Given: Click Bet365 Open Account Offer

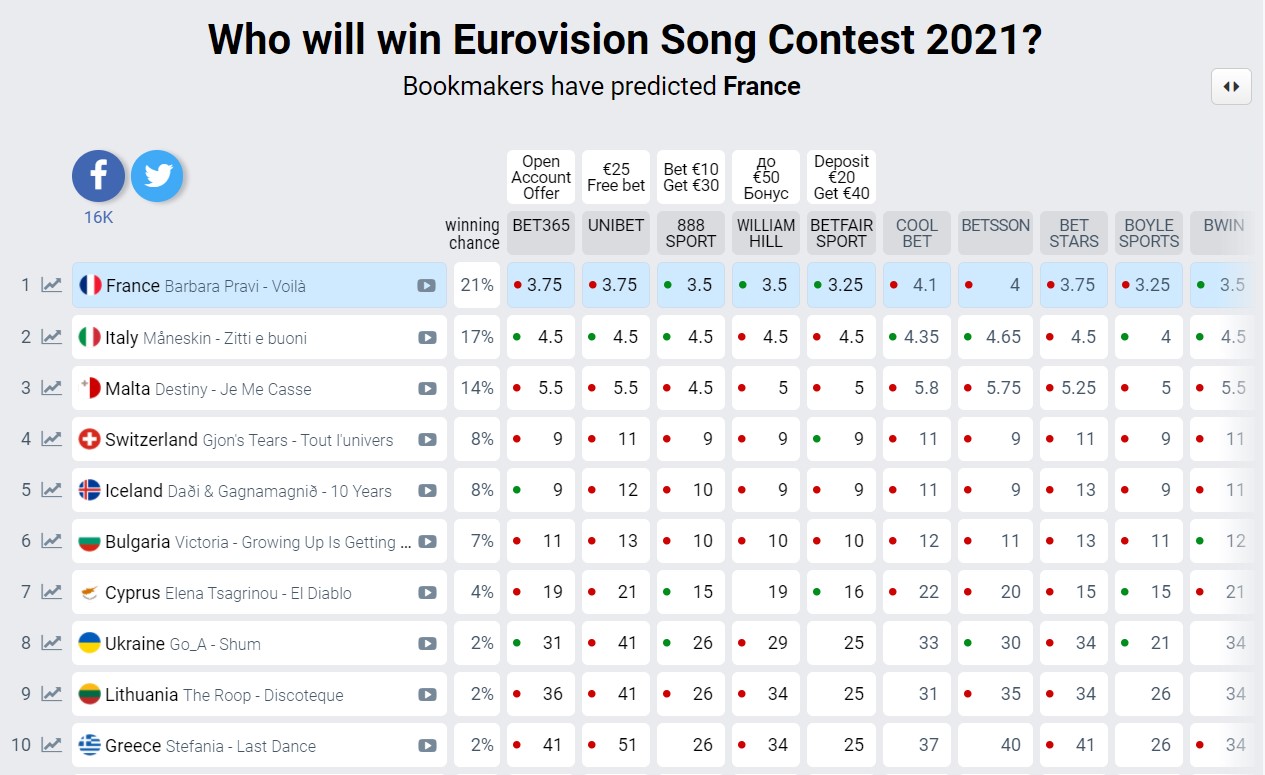Looking at the screenshot, I should click(x=541, y=177).
